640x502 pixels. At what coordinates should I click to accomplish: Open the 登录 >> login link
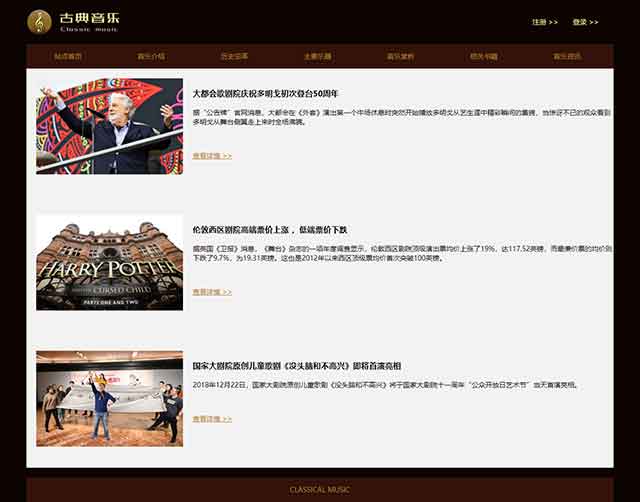(x=585, y=22)
